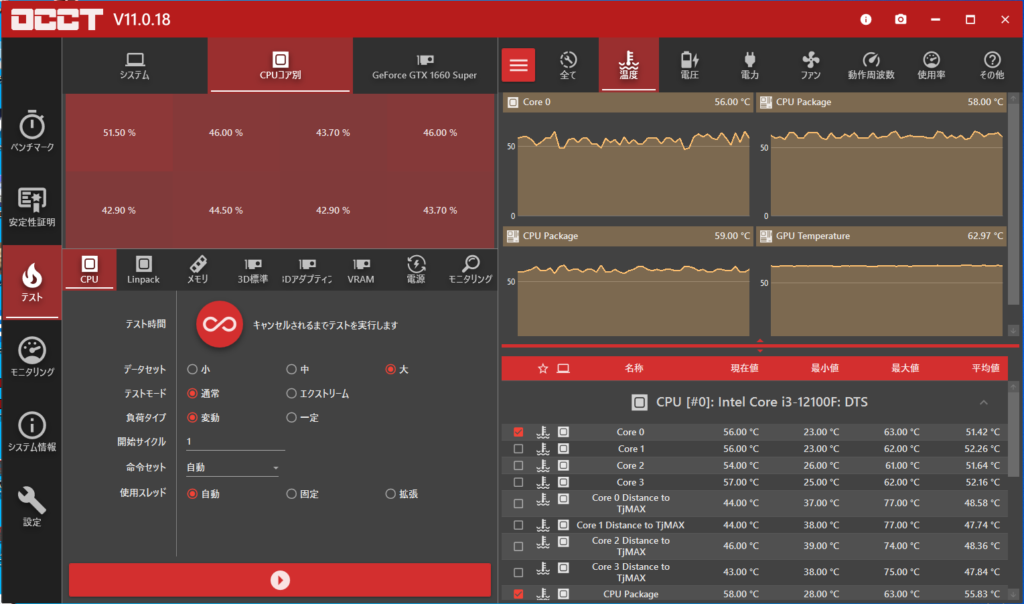This screenshot has width=1024, height=604.
Task: Switch to the CPUコア別 tab
Action: click(x=280, y=65)
